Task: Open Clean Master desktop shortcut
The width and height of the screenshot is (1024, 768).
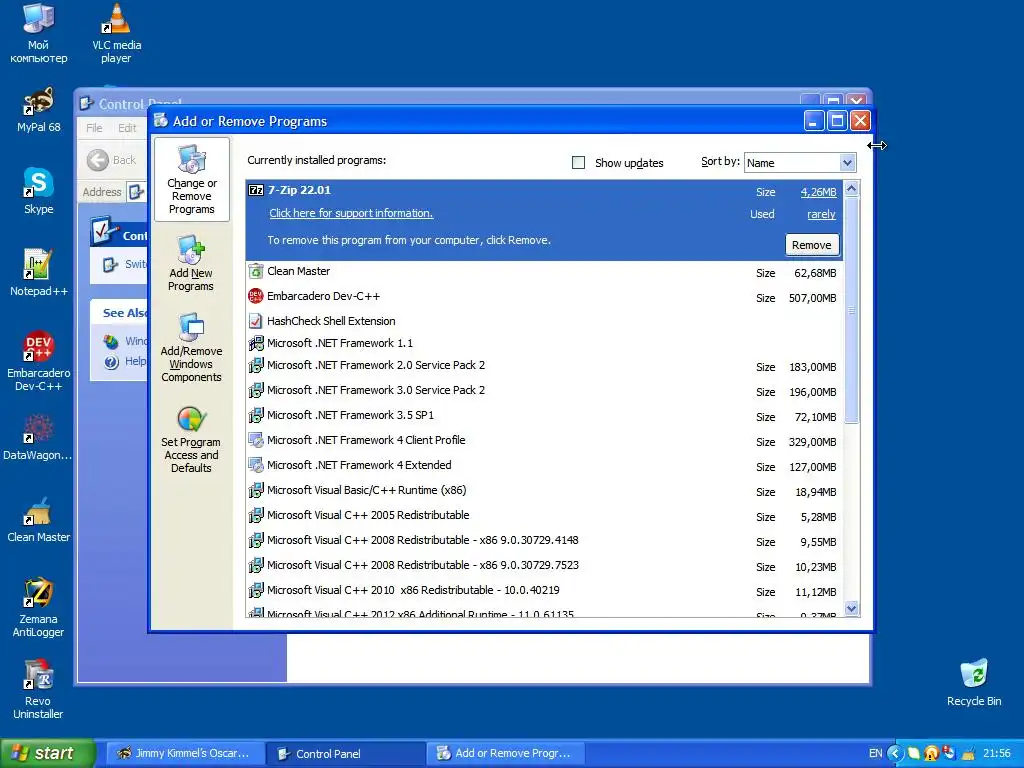Action: coord(39,511)
